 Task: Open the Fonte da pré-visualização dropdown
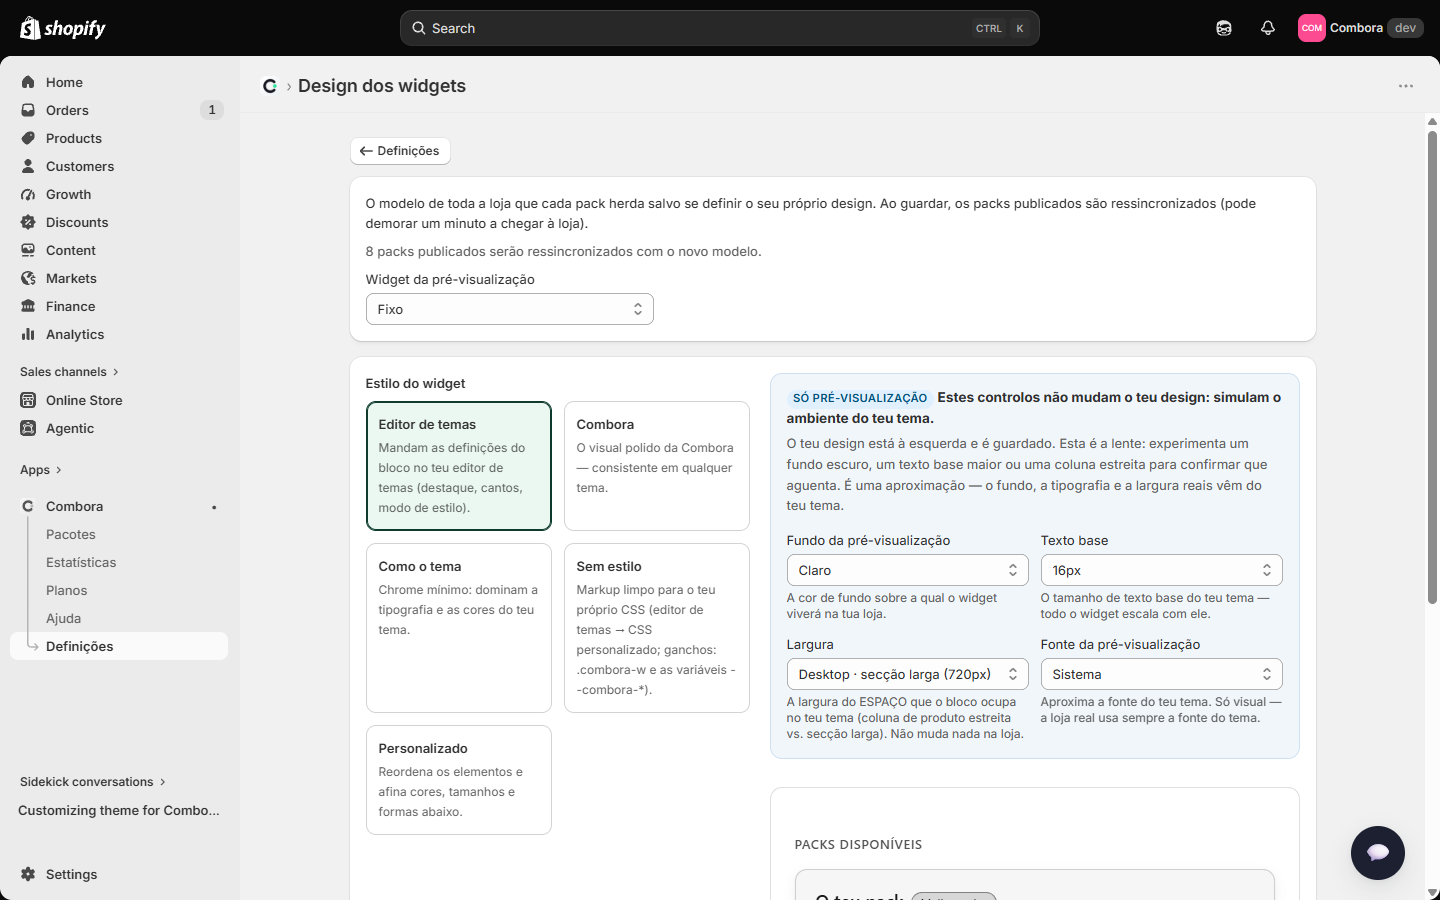coord(1161,674)
